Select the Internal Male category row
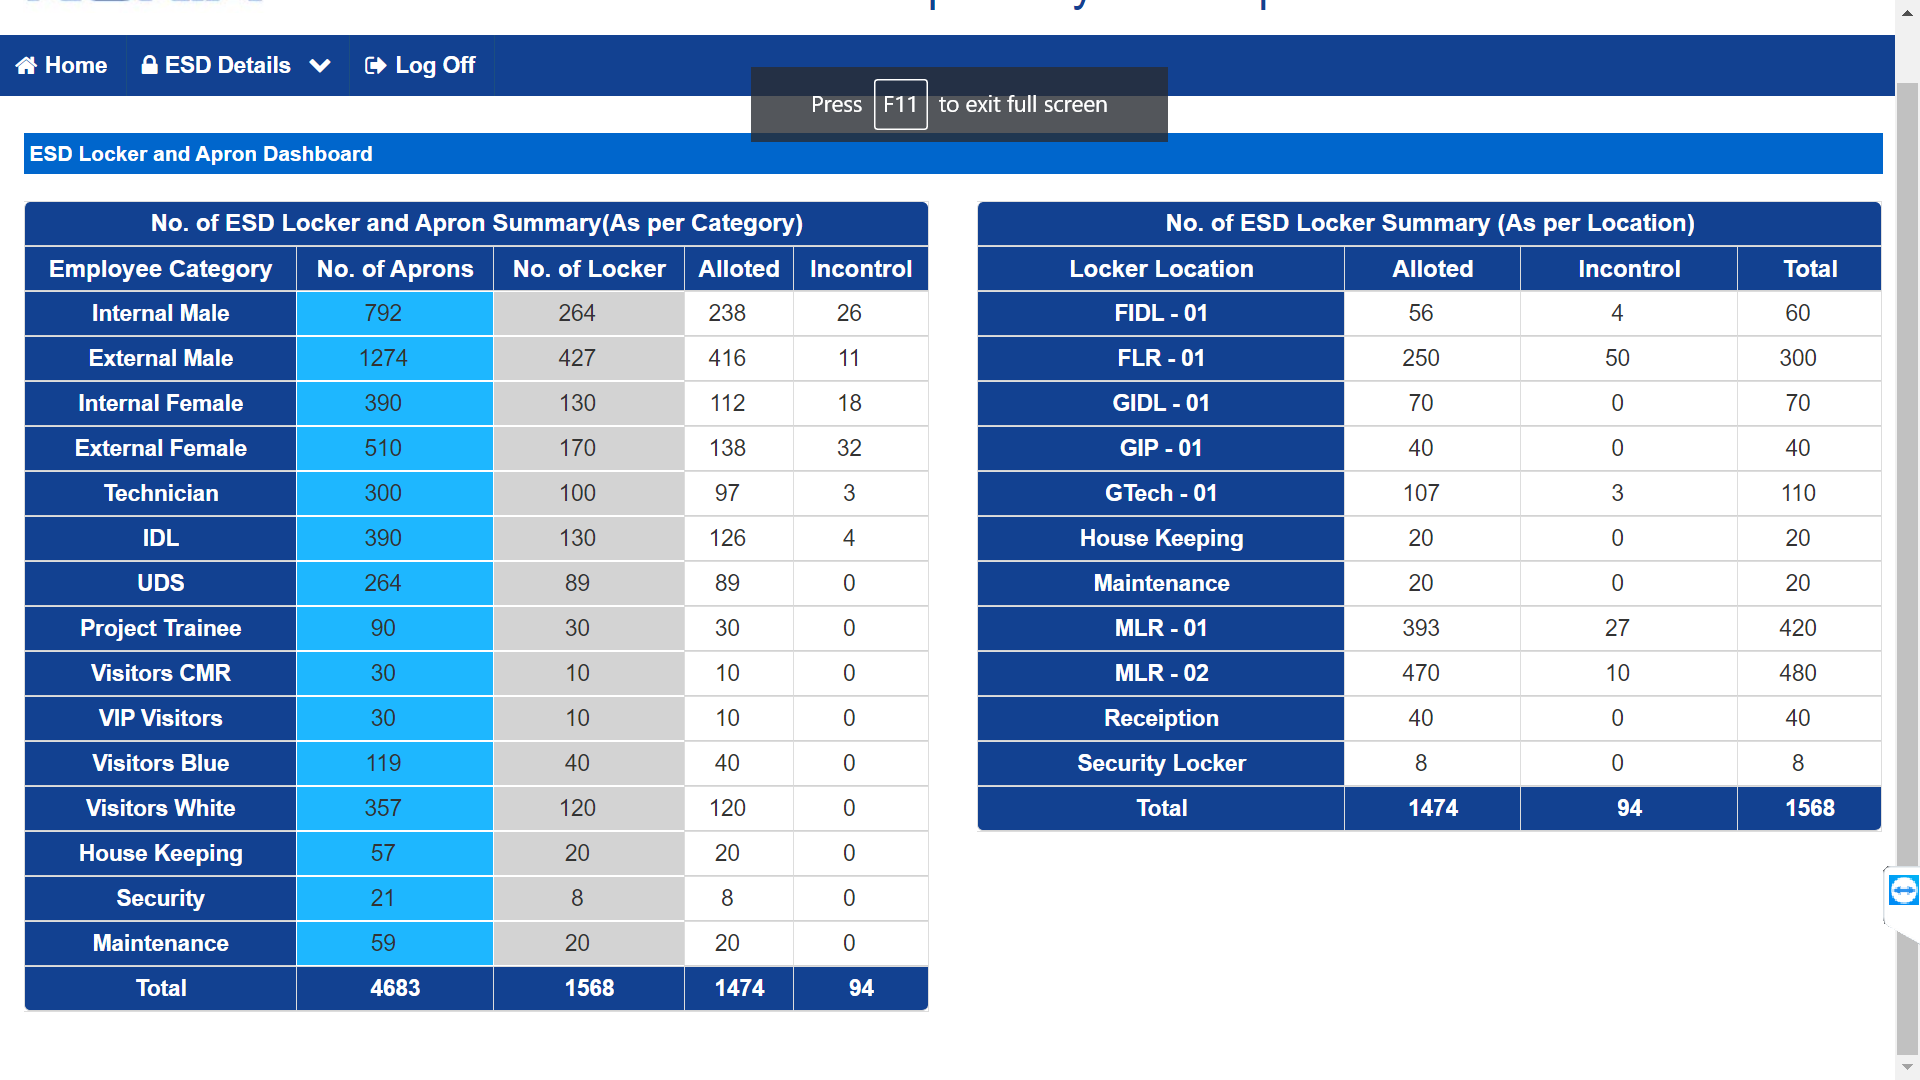 (476, 314)
